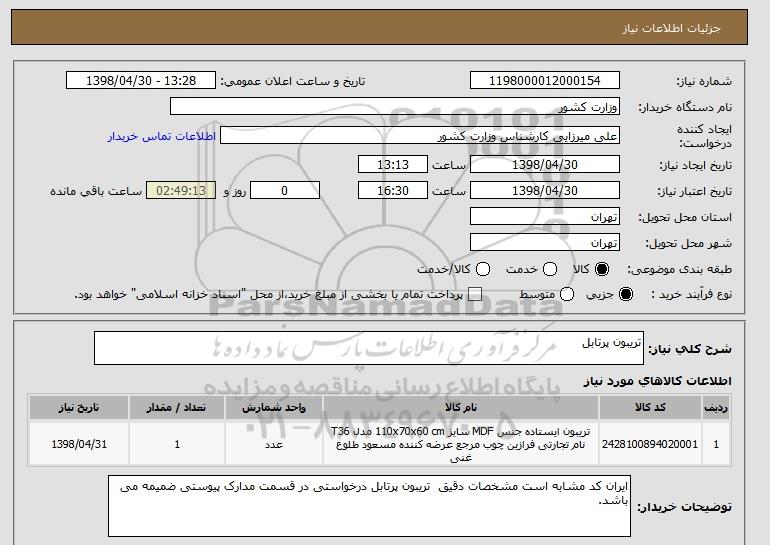Click the remaining days field showing 0
770x545 pixels.
285,191
